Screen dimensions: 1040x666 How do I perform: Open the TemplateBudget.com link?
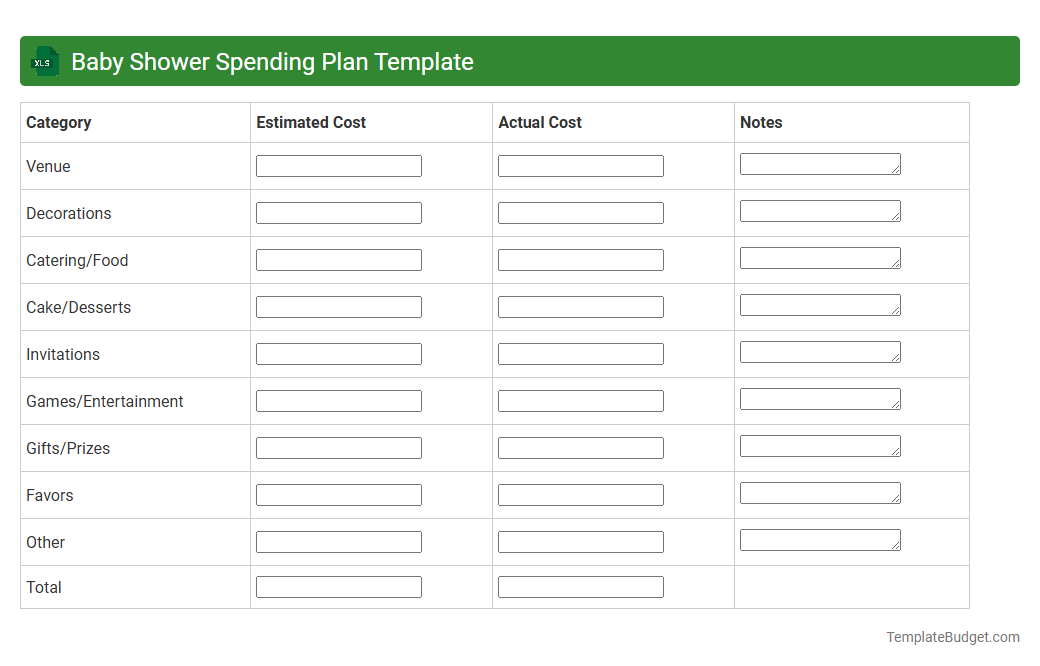pos(951,636)
